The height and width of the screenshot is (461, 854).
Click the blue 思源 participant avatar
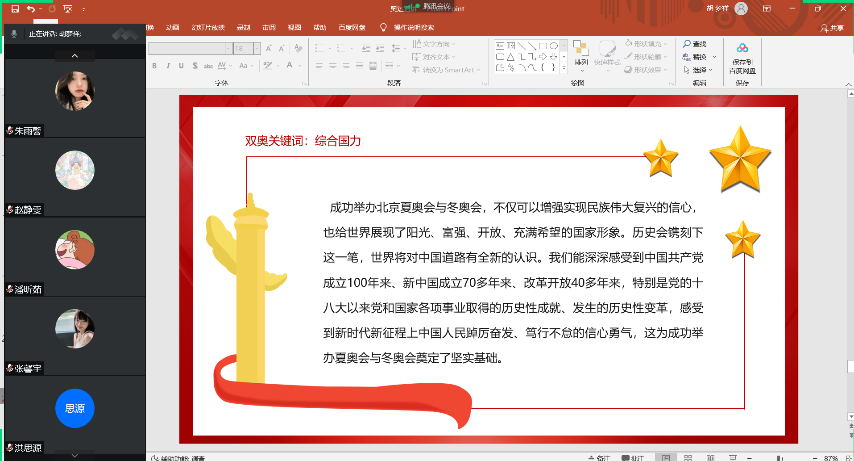[x=75, y=408]
